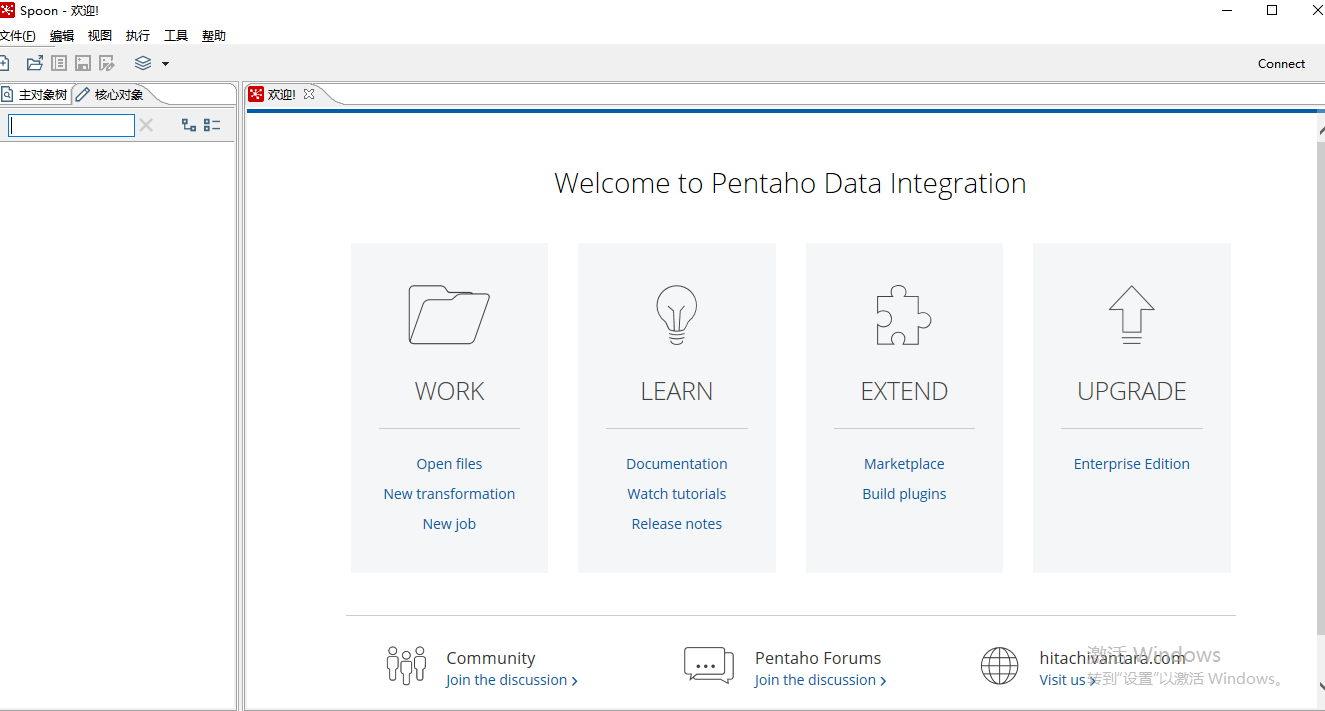Open the 帮助 menu
Image resolution: width=1325 pixels, height=711 pixels.
(x=214, y=36)
